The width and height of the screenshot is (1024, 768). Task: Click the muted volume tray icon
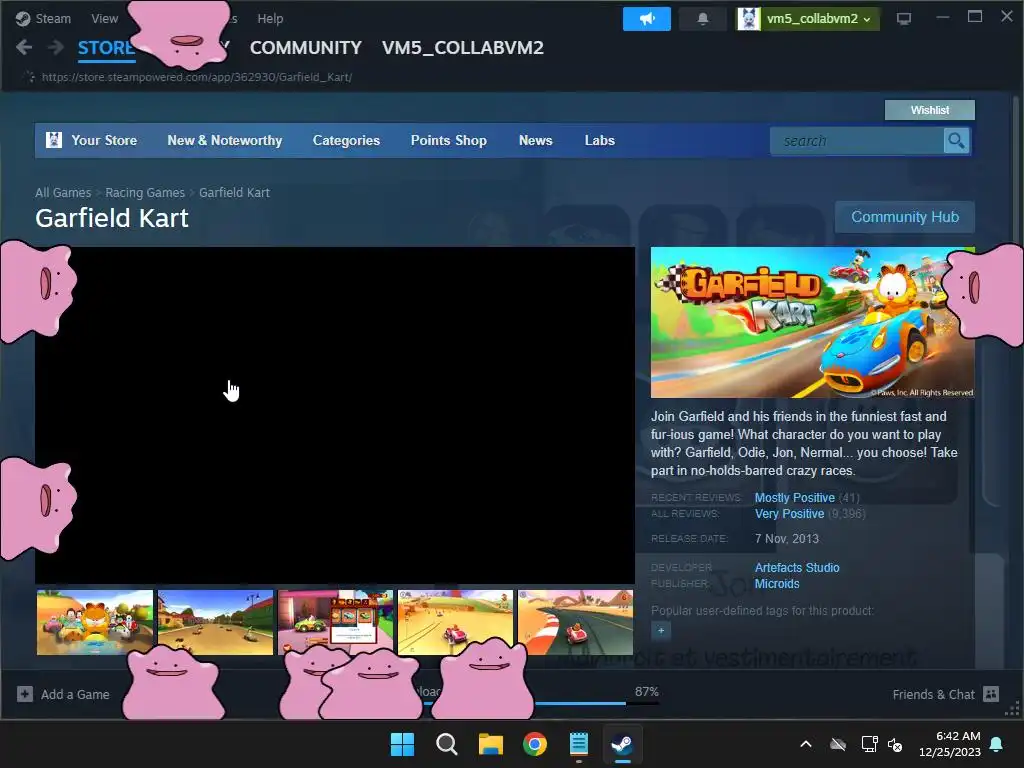[x=895, y=744]
